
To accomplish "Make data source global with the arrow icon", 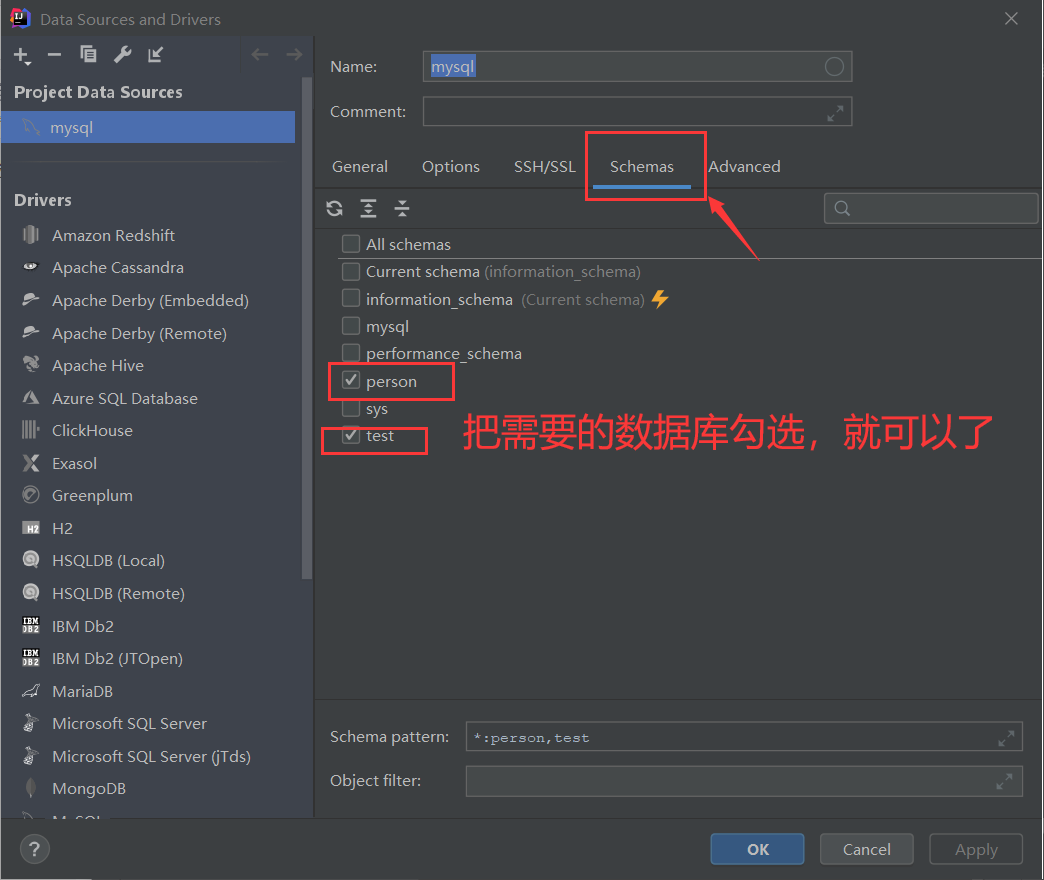I will point(155,55).
